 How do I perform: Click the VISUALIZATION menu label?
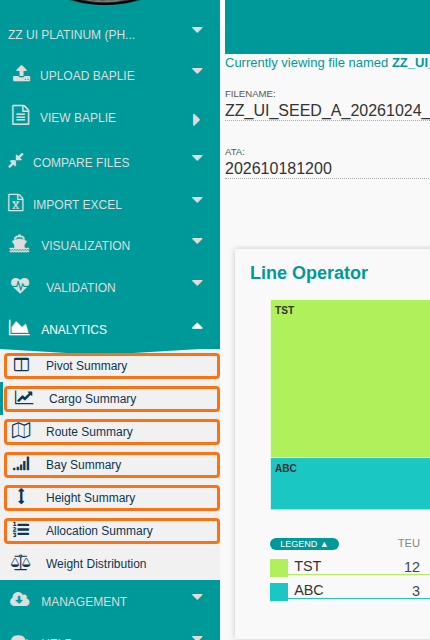coord(86,246)
